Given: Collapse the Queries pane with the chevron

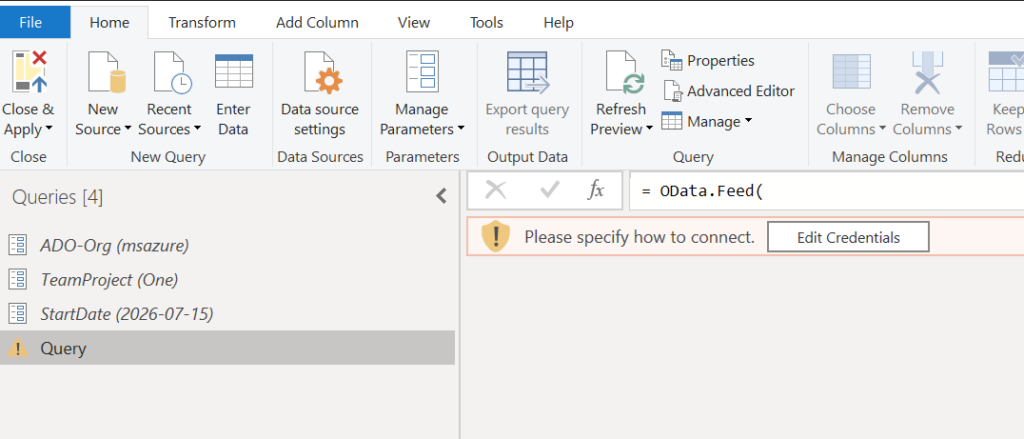Looking at the screenshot, I should pos(441,196).
